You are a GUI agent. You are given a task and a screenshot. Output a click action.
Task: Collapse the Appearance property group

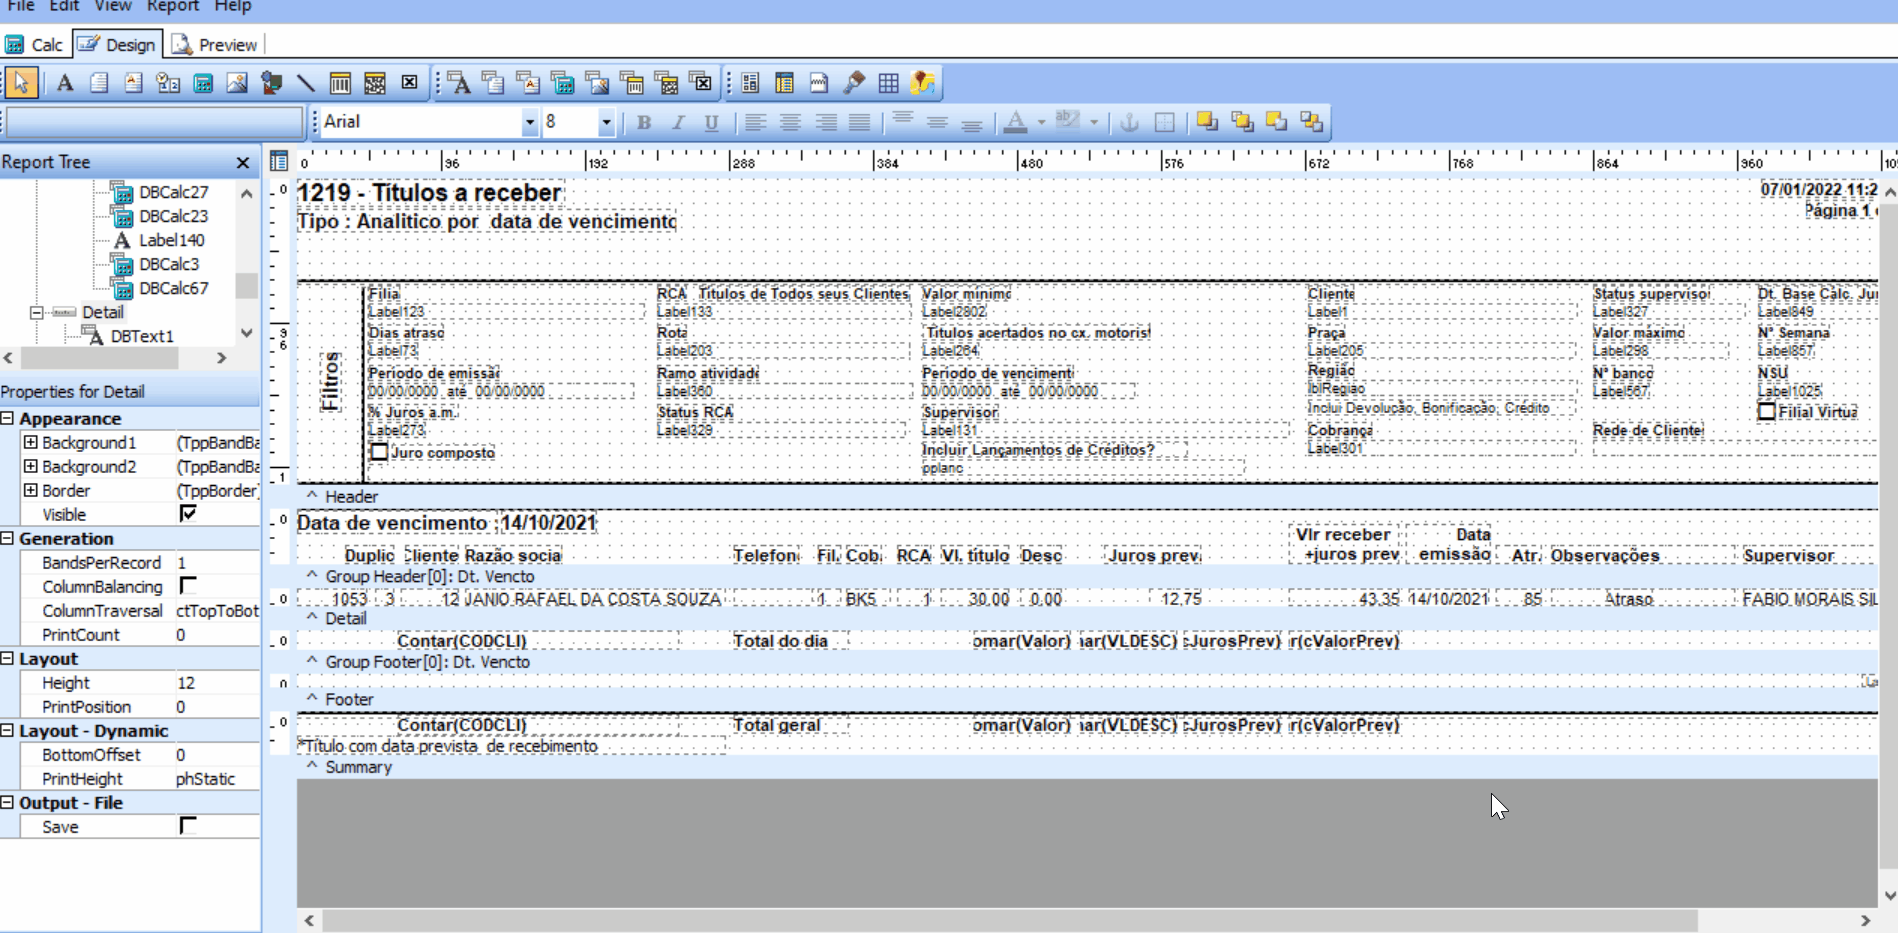click(7, 418)
